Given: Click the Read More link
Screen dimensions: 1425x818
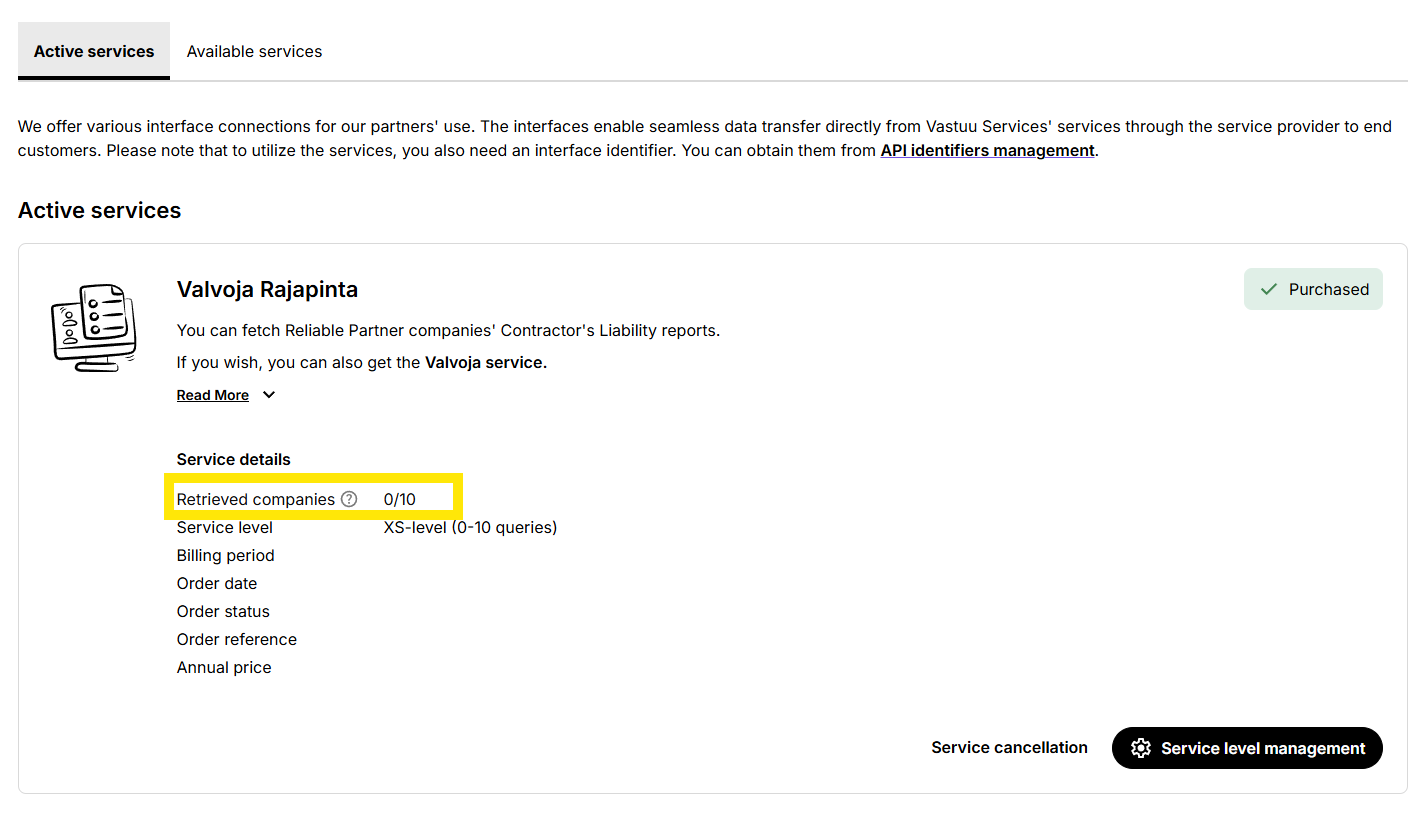Looking at the screenshot, I should pos(213,395).
